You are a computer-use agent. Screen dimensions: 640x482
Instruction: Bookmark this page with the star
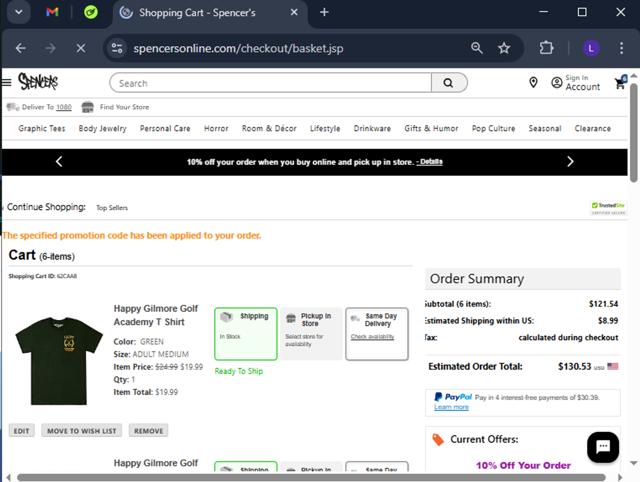[x=504, y=48]
